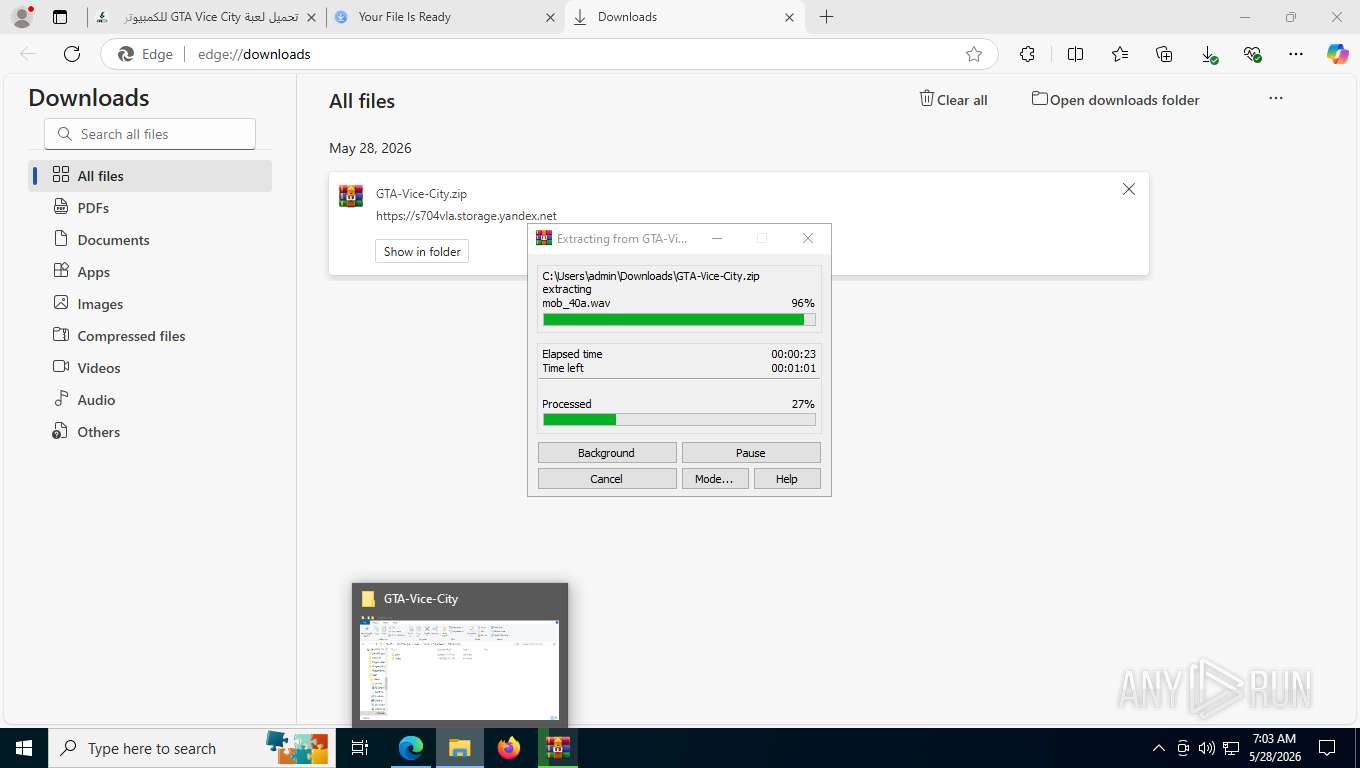Filter downloads by Apps

150,272
